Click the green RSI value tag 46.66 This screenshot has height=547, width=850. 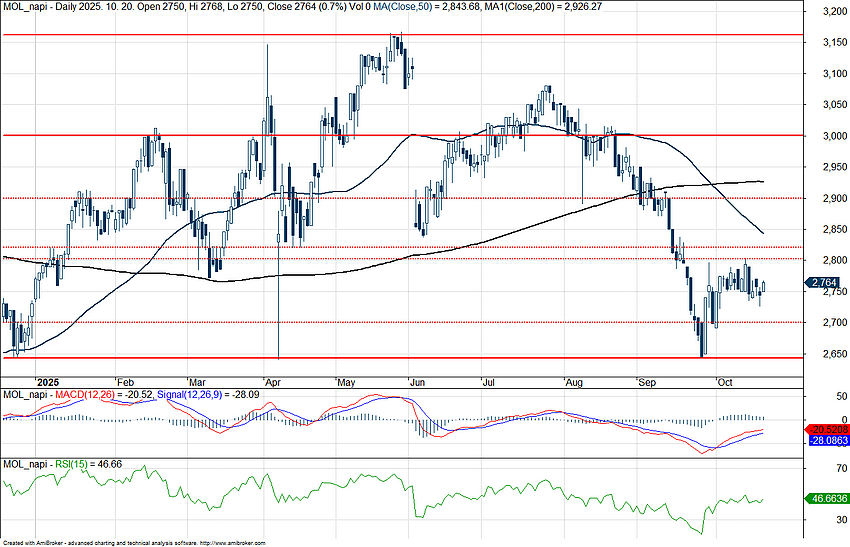pyautogui.click(x=827, y=497)
